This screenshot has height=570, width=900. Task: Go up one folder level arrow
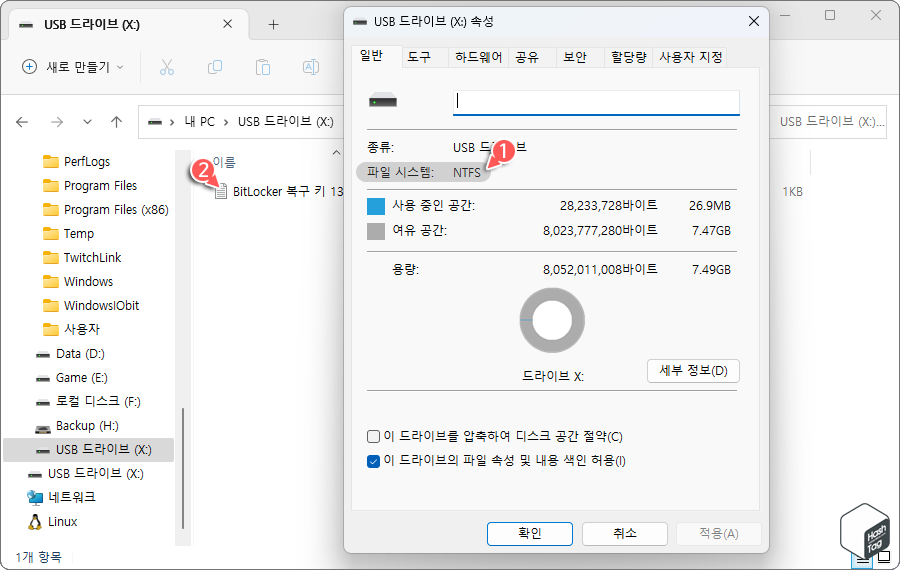pos(117,122)
